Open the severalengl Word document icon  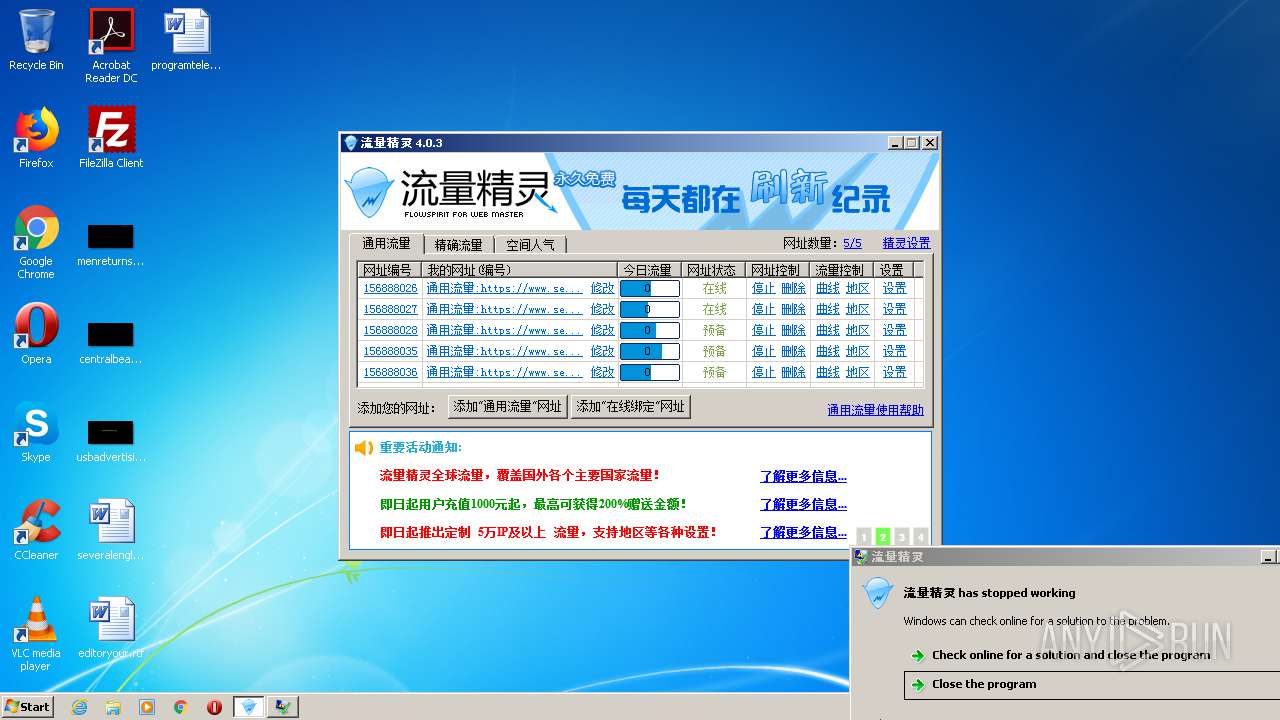111,530
